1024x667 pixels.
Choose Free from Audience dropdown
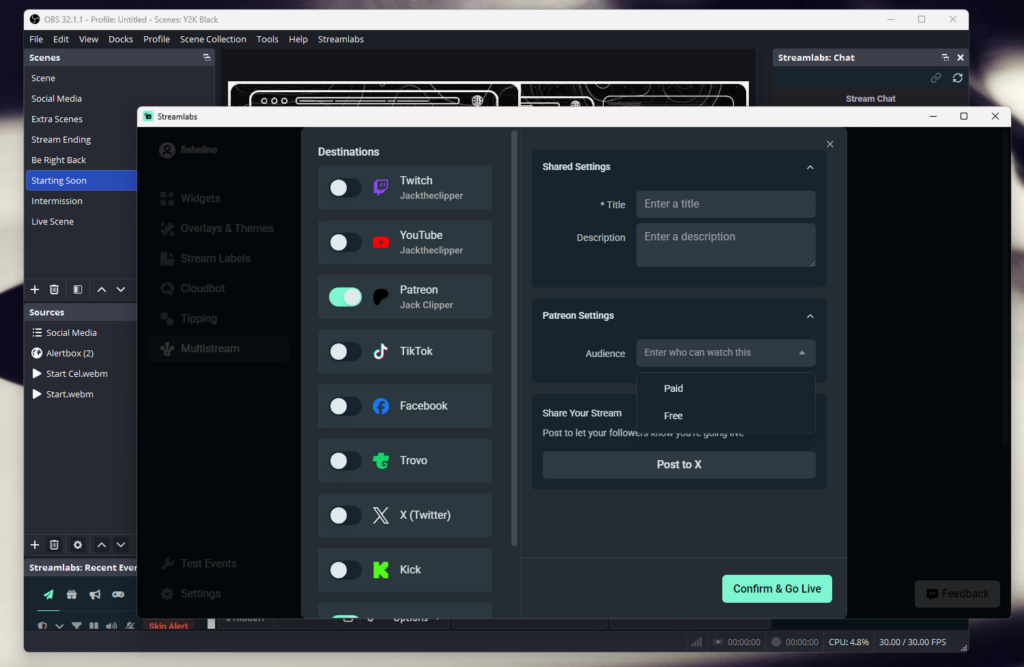[726, 416]
